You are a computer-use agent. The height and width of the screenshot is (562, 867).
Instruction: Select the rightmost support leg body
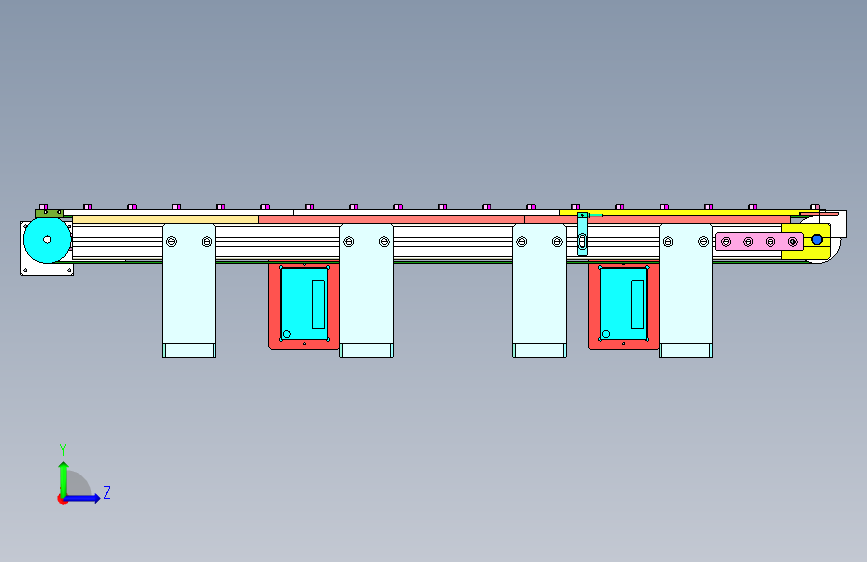(x=686, y=283)
